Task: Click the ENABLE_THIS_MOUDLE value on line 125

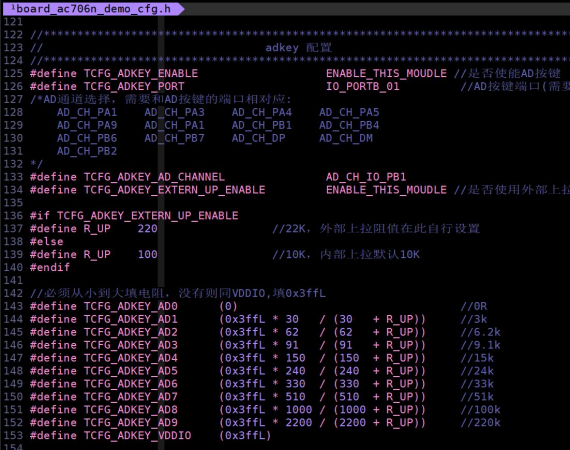Action: tap(386, 73)
